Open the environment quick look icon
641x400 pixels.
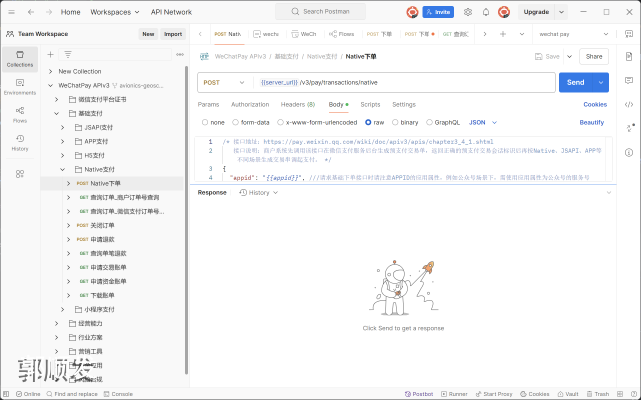click(629, 34)
